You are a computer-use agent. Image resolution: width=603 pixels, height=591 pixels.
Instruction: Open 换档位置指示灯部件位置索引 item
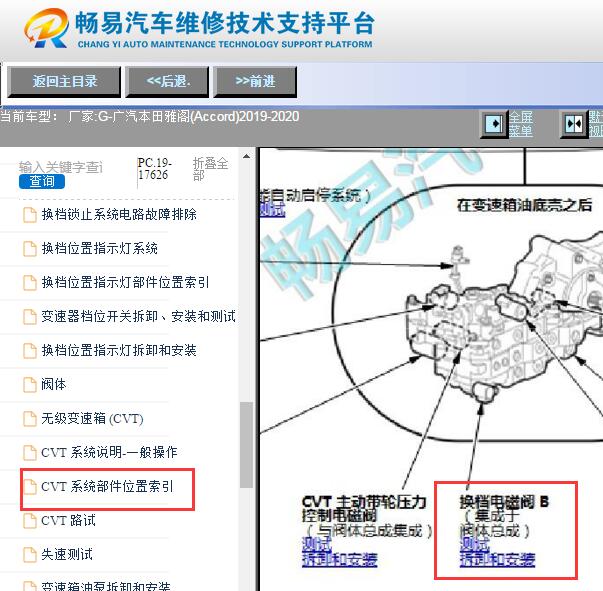tap(125, 282)
